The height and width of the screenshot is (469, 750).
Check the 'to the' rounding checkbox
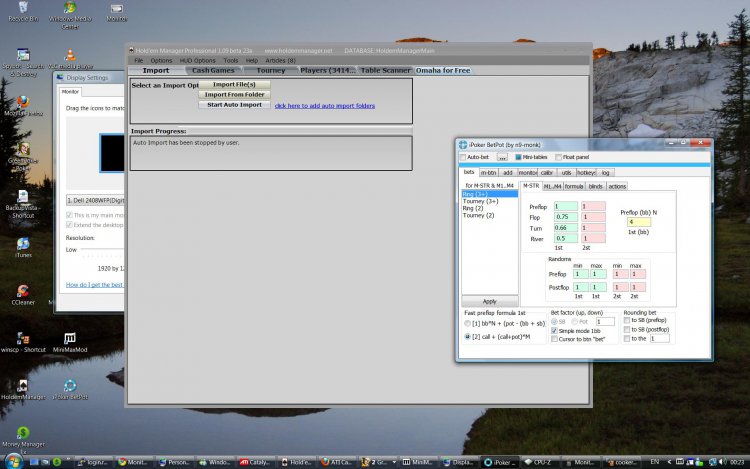[x=627, y=338]
